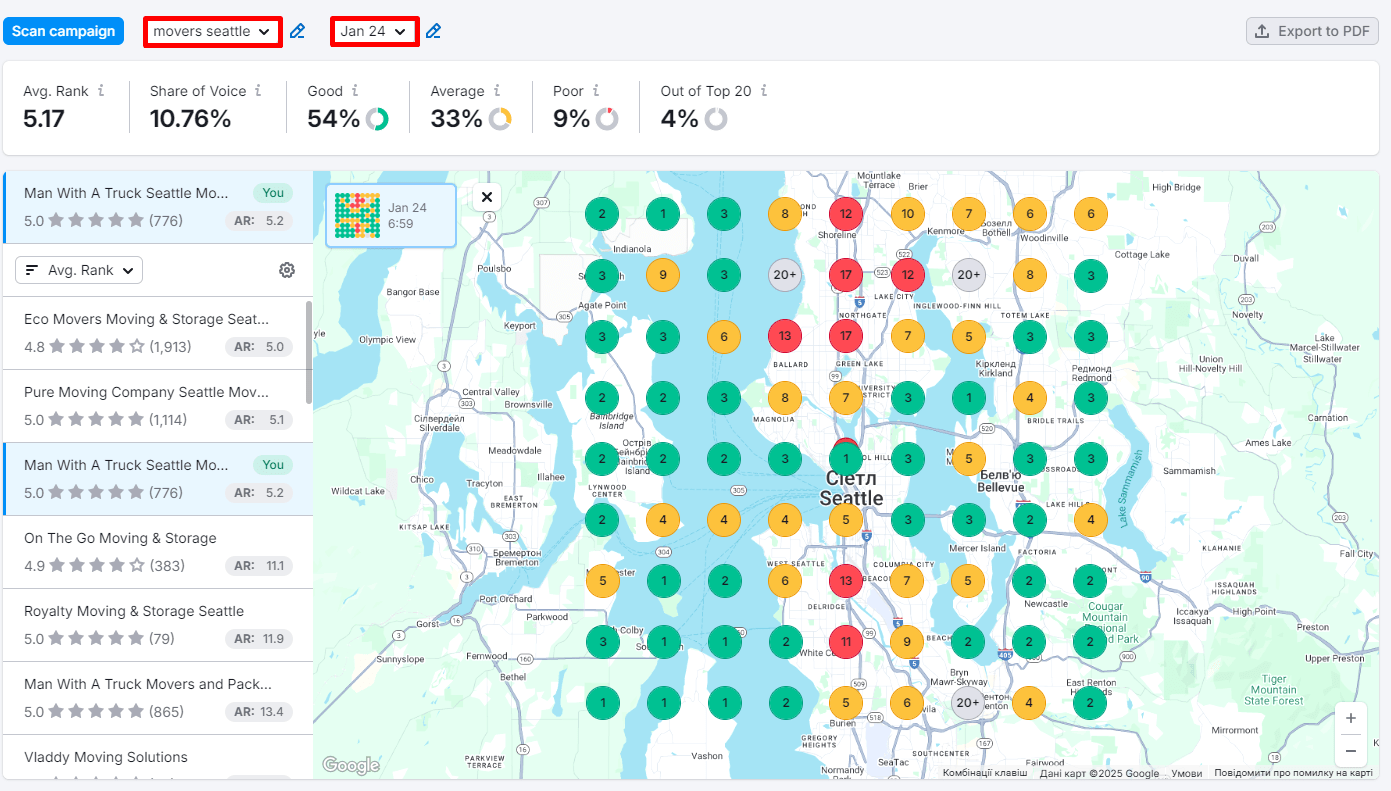Select the red pin ranked 11

coord(846,641)
